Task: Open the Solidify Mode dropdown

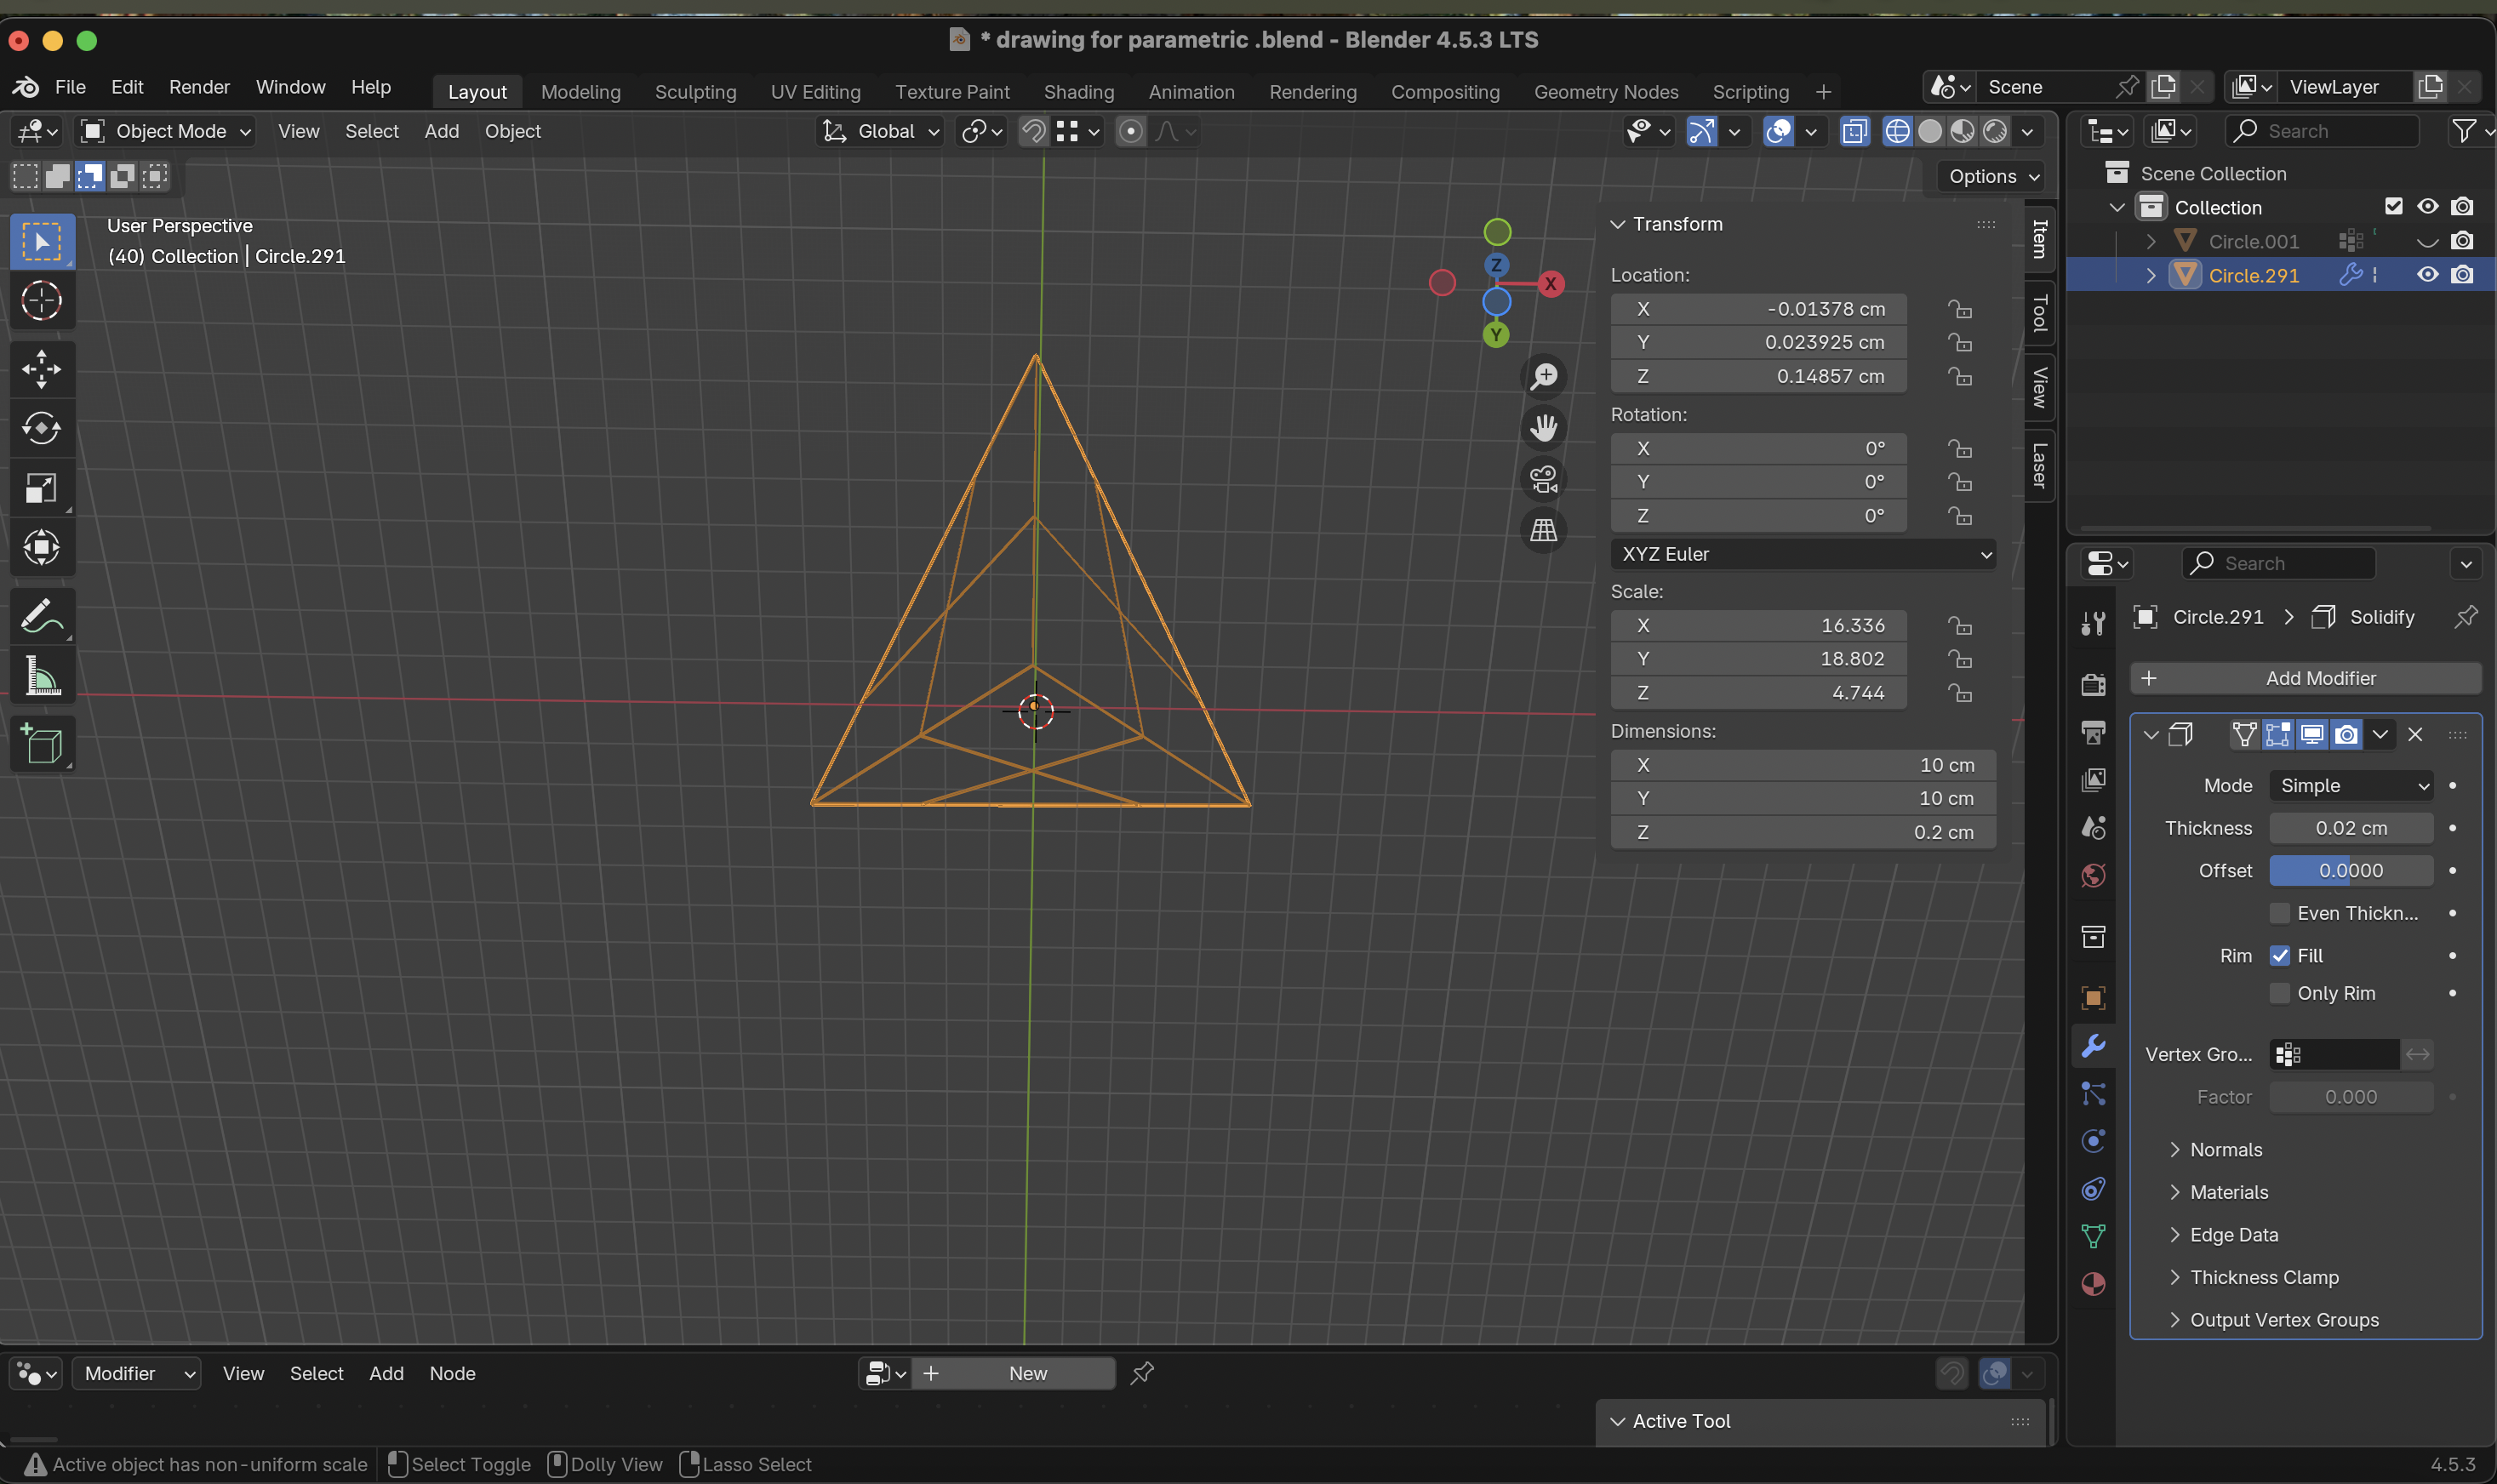Action: (2351, 786)
